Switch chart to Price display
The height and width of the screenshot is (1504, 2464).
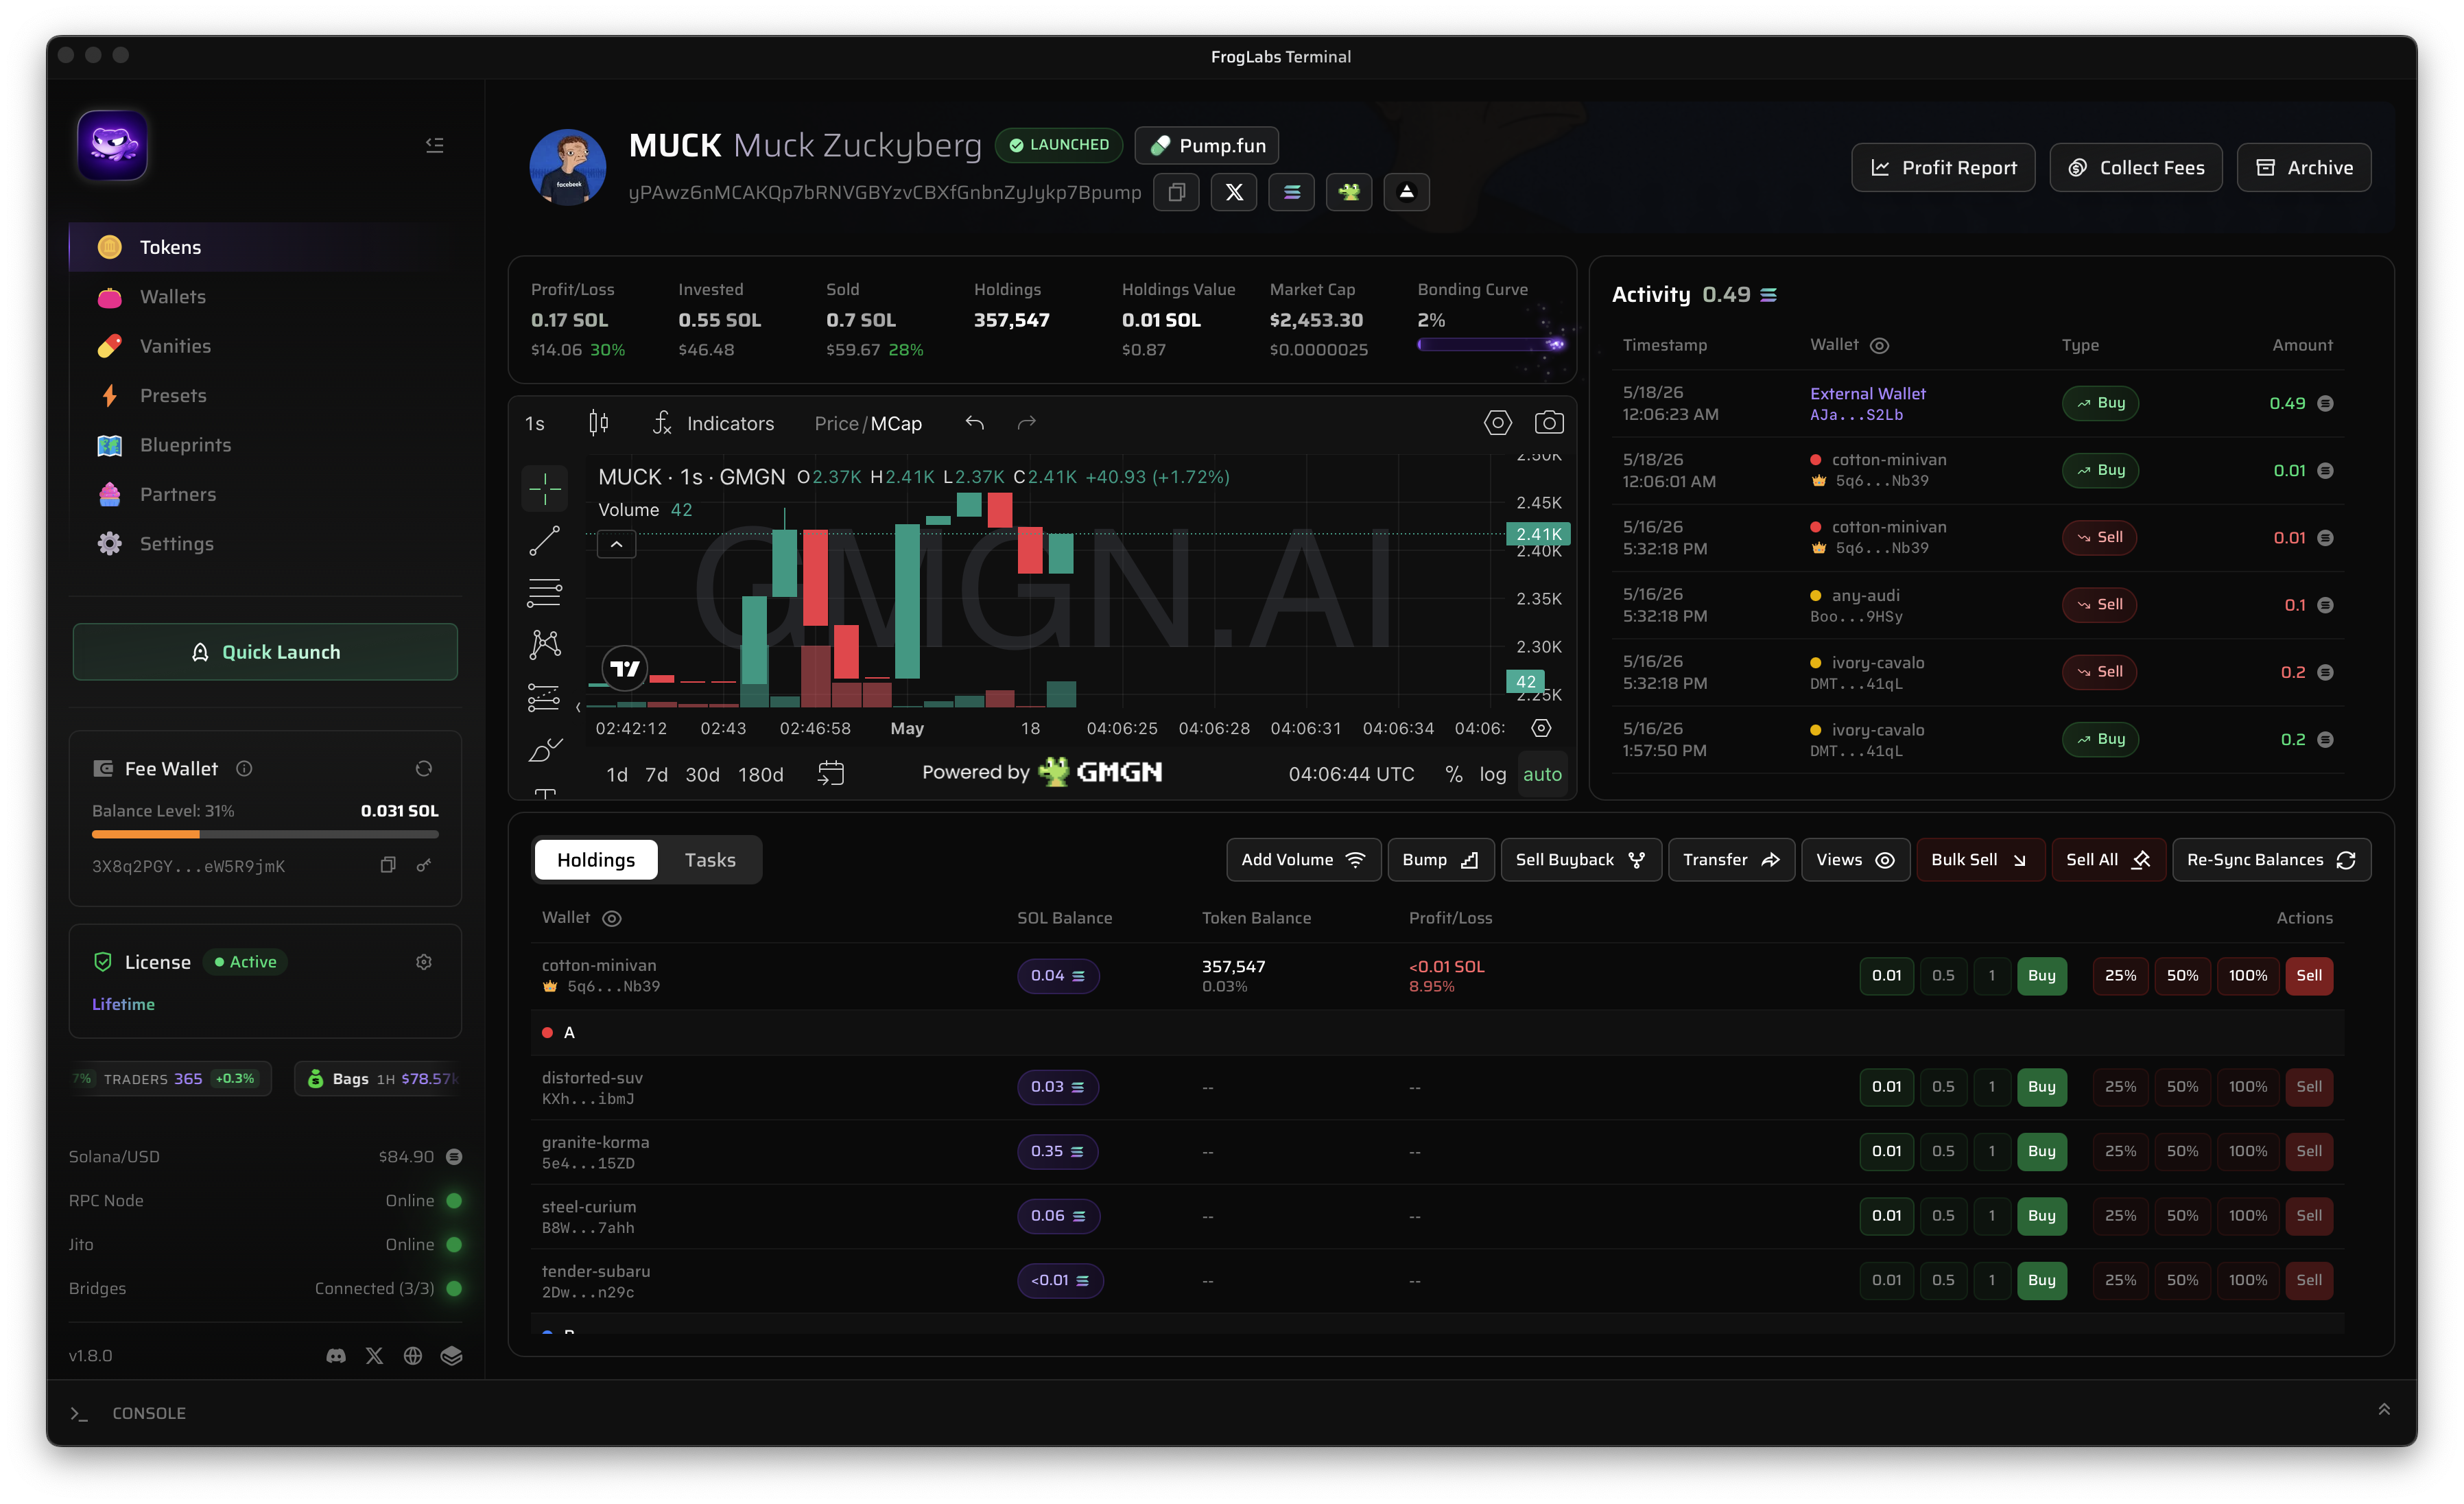coord(836,423)
